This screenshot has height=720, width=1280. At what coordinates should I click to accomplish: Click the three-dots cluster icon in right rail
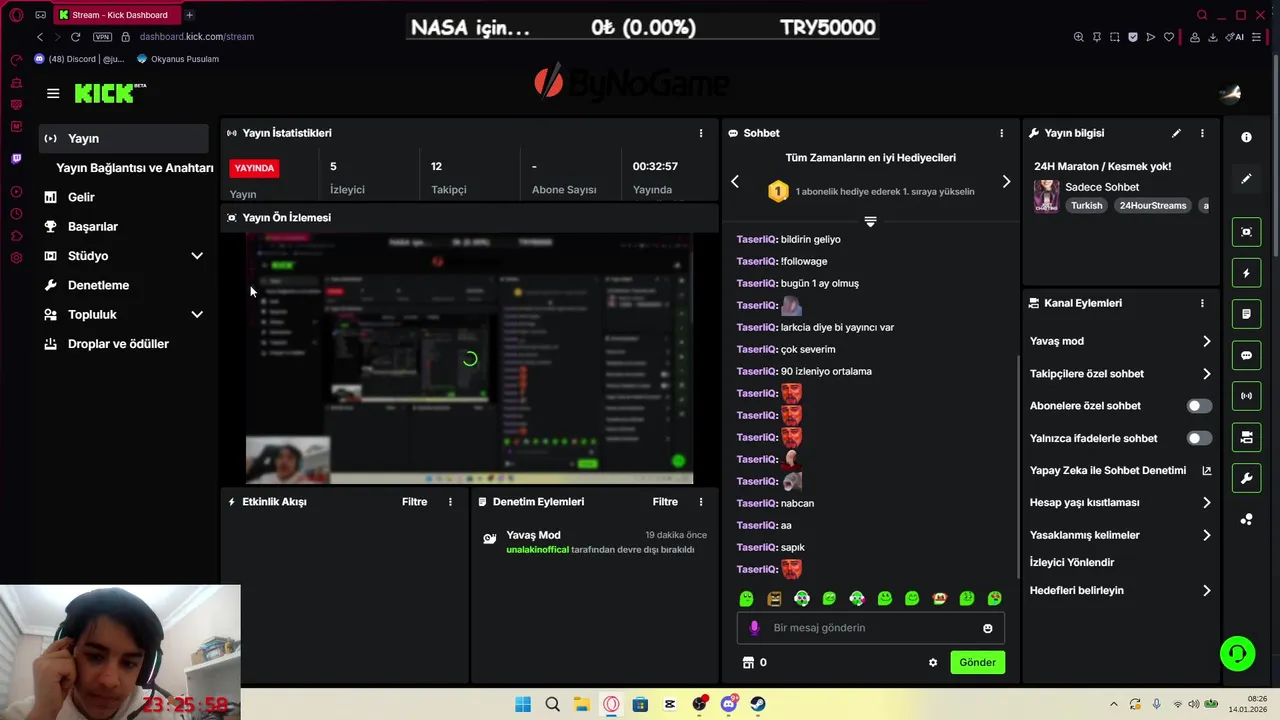click(x=1246, y=519)
